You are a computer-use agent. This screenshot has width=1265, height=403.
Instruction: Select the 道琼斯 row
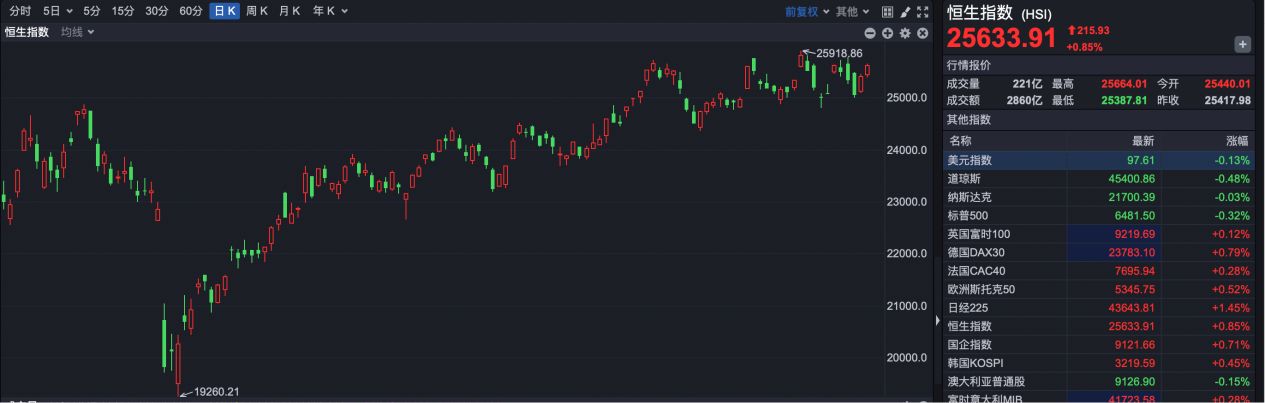pos(1099,178)
